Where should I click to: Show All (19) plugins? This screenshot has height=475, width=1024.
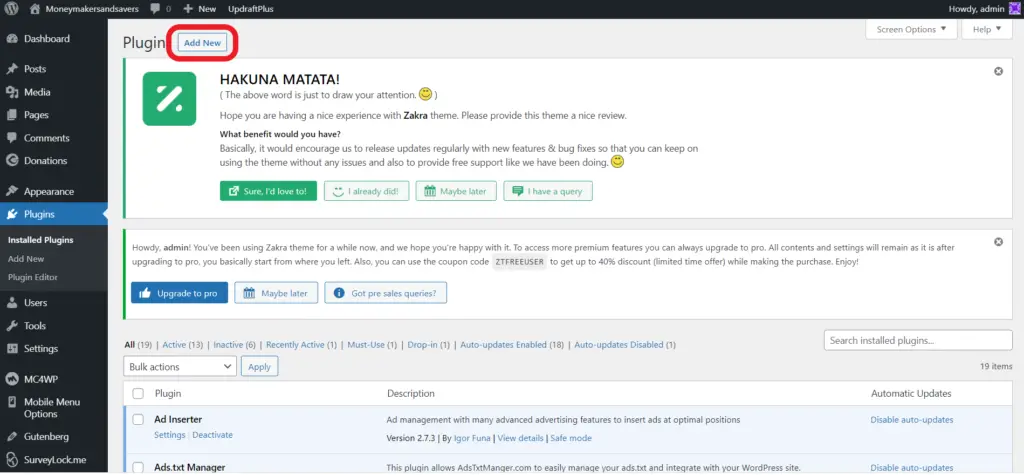(x=138, y=344)
